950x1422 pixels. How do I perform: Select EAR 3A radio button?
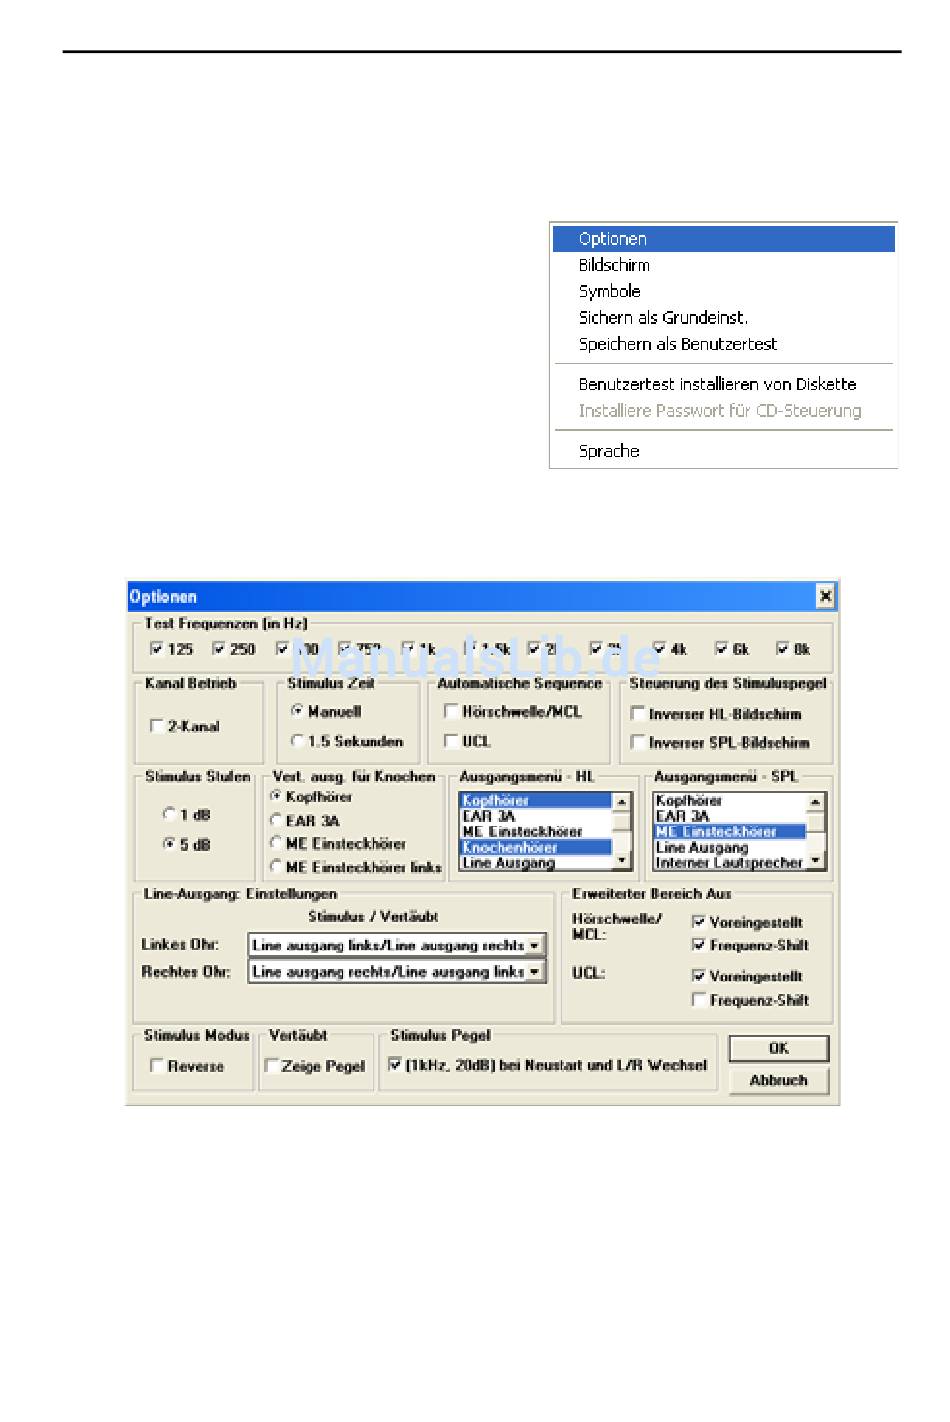click(x=276, y=820)
